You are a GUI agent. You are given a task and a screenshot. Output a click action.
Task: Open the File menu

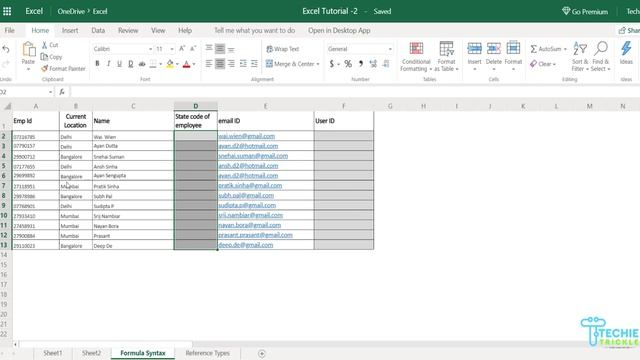tap(9, 30)
